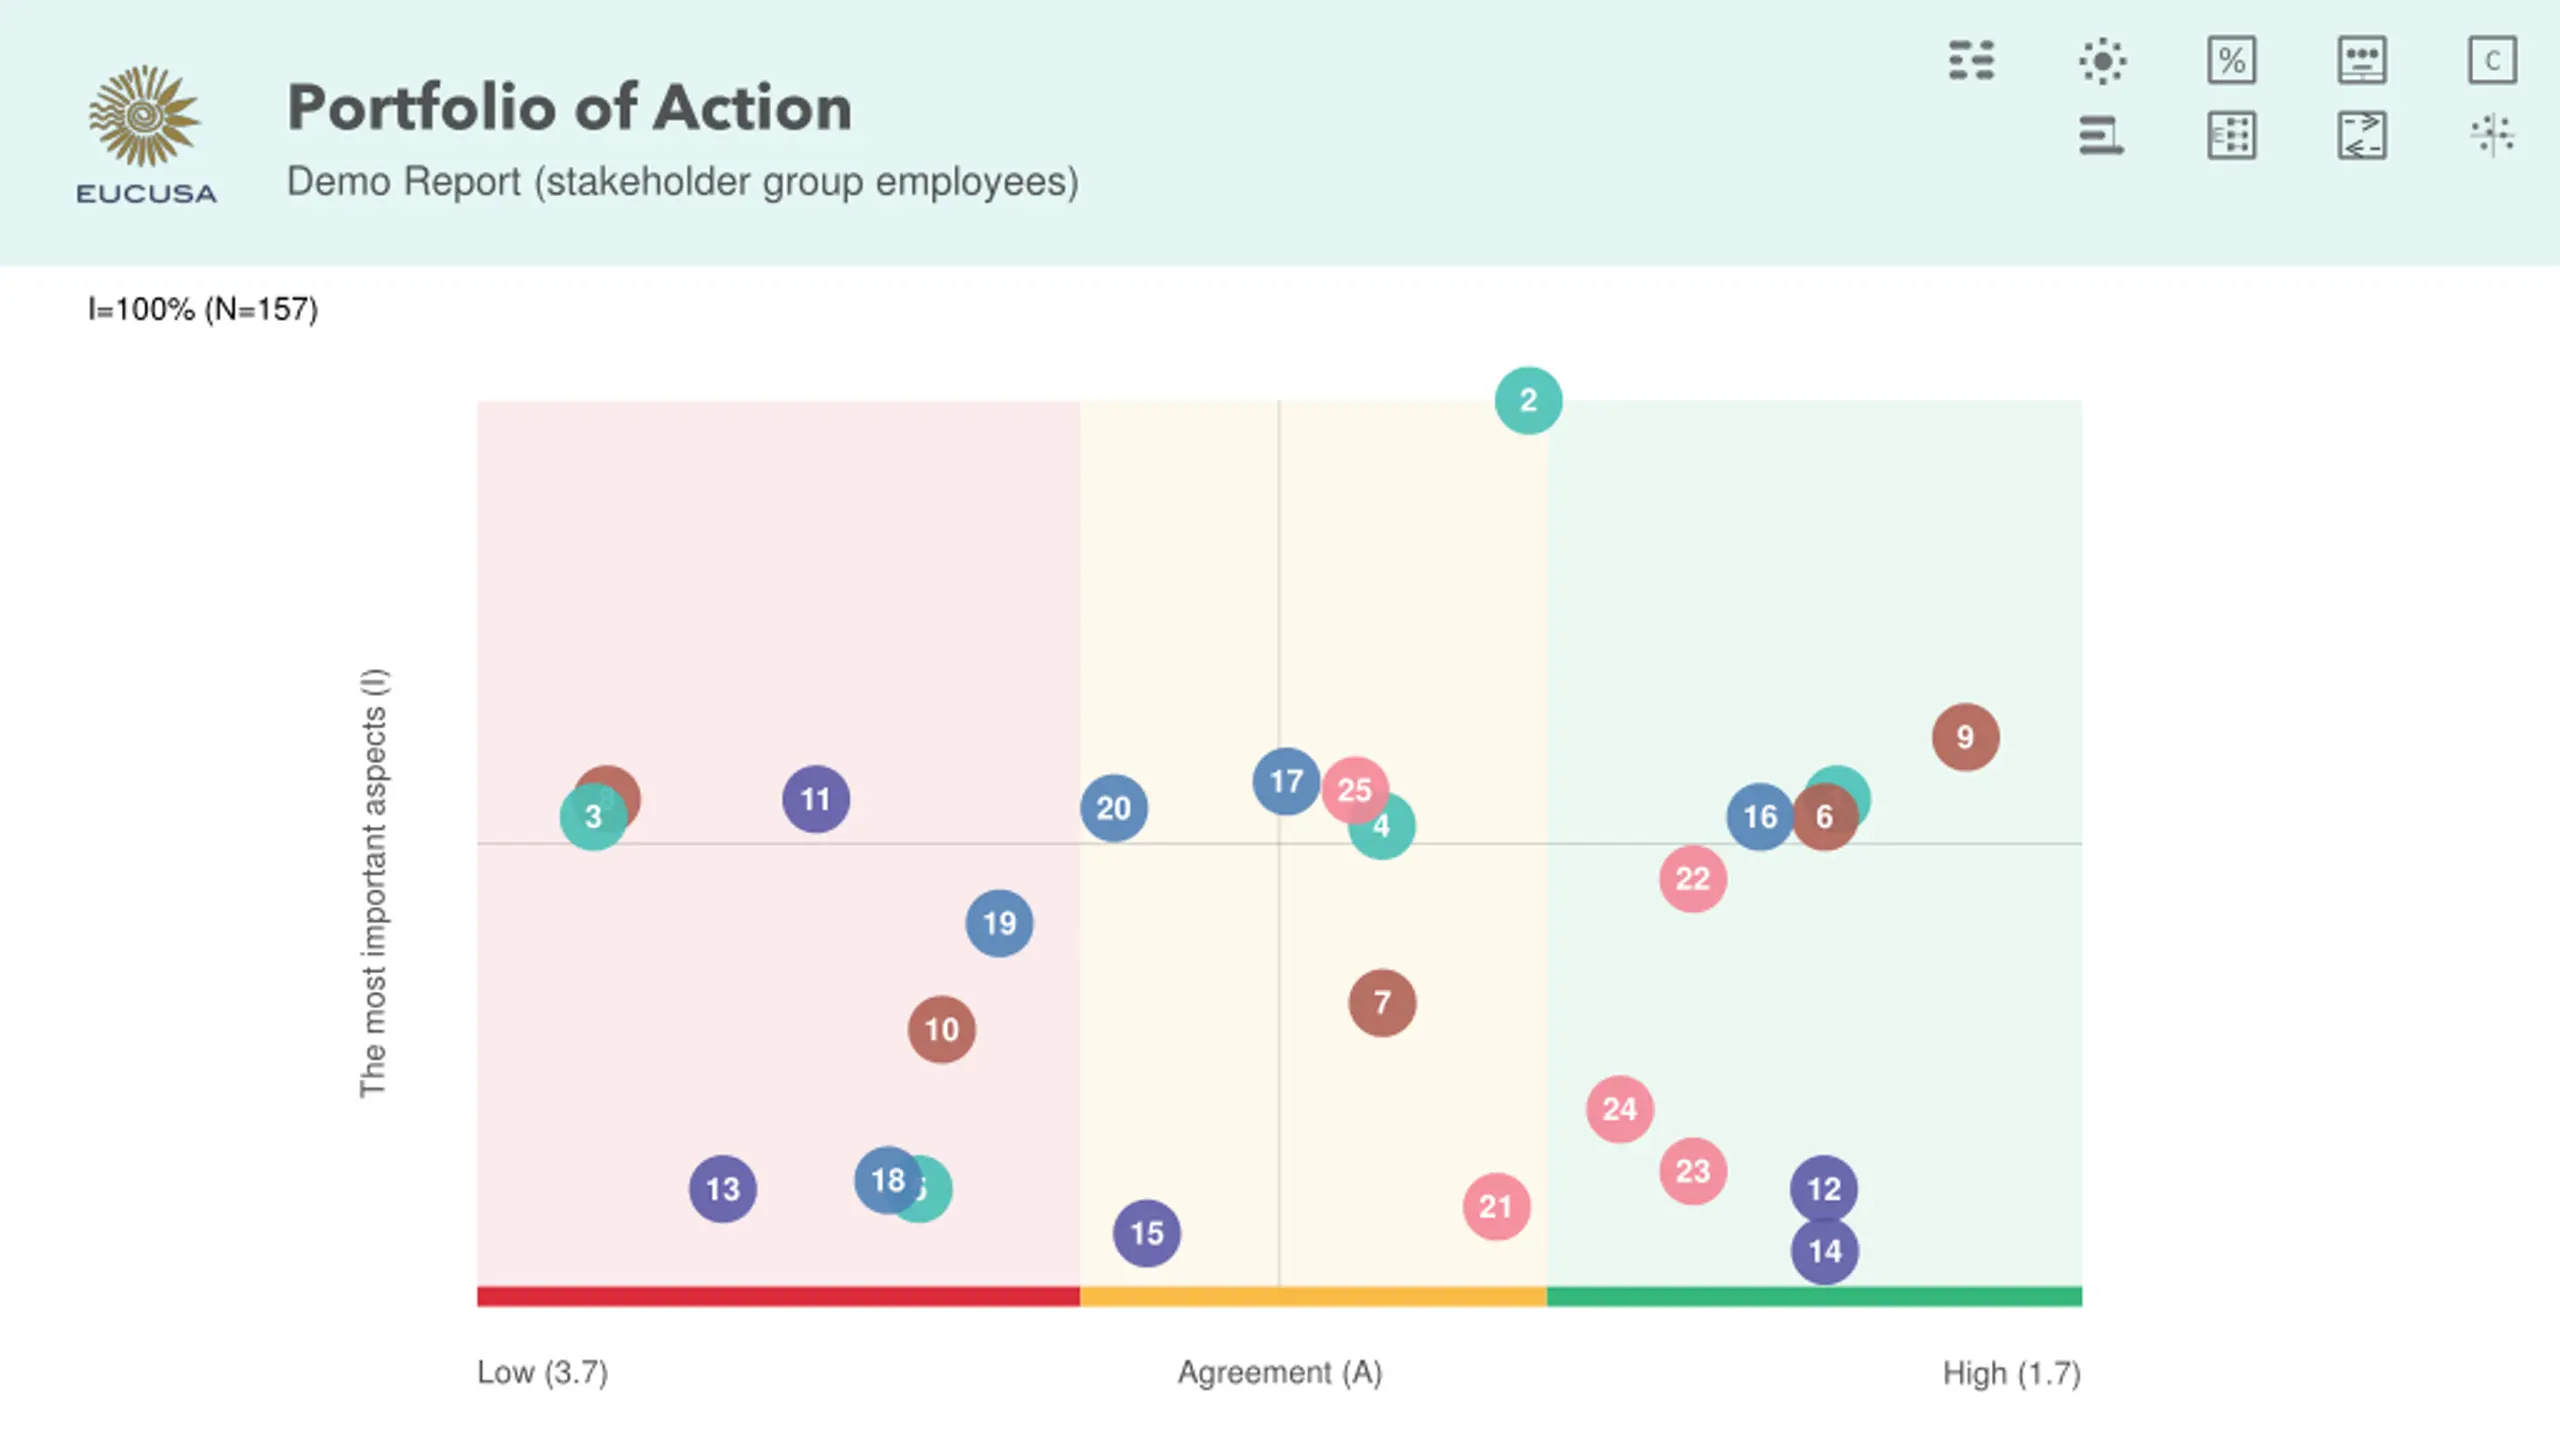The width and height of the screenshot is (2560, 1440).
Task: Select bubble number 9 in green zone
Action: (x=1965, y=738)
